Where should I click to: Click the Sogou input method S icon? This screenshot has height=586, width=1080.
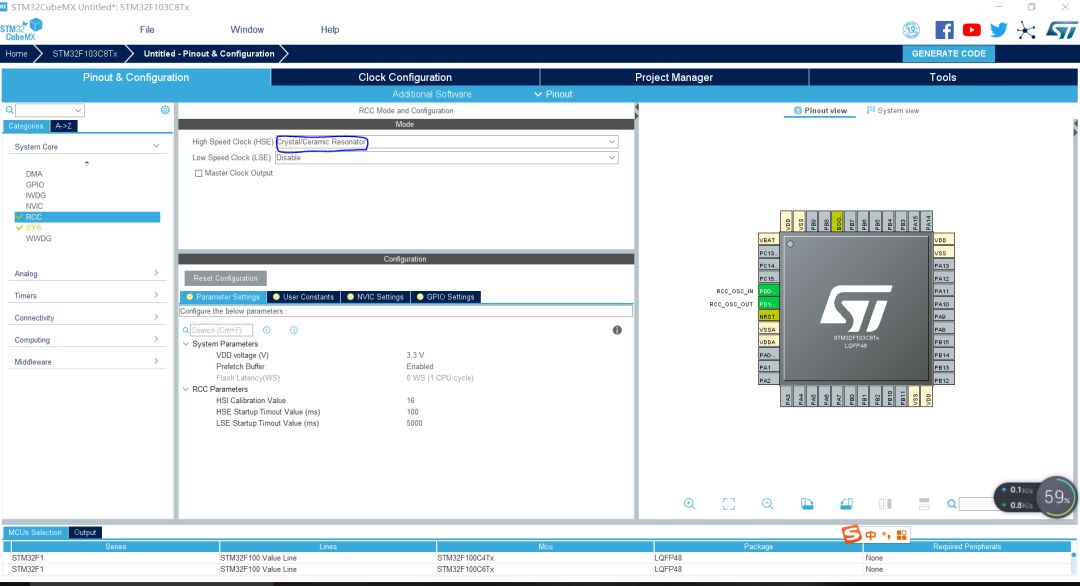(x=852, y=534)
